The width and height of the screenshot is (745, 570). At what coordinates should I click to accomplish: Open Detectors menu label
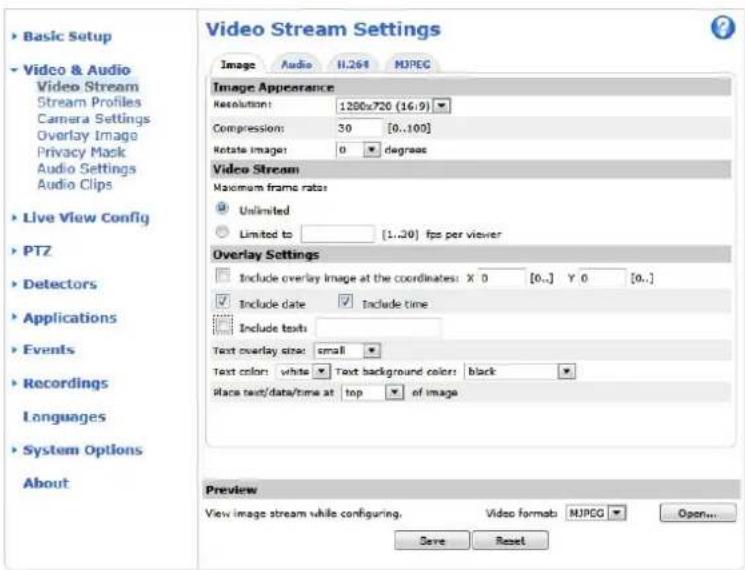(x=60, y=284)
